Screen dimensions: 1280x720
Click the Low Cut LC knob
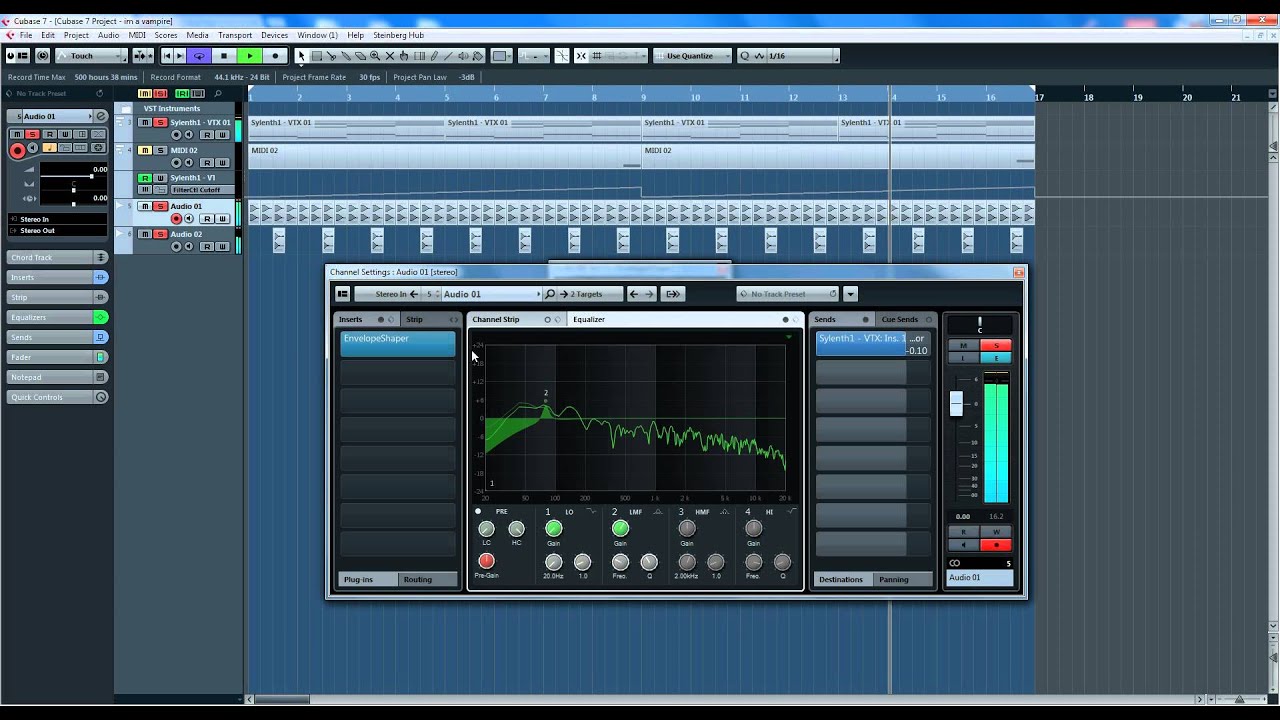pos(486,529)
